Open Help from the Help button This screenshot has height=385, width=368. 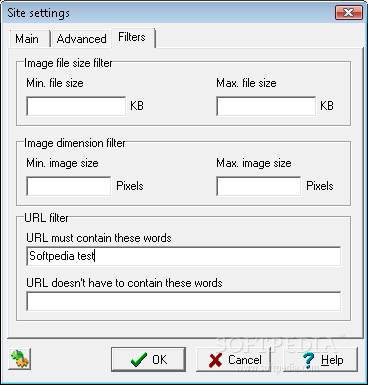[321, 359]
